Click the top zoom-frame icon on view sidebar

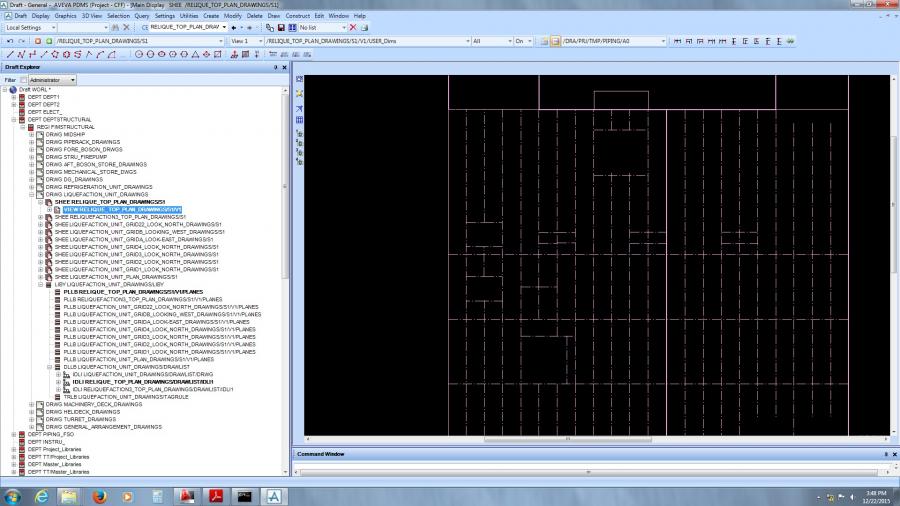click(x=299, y=79)
